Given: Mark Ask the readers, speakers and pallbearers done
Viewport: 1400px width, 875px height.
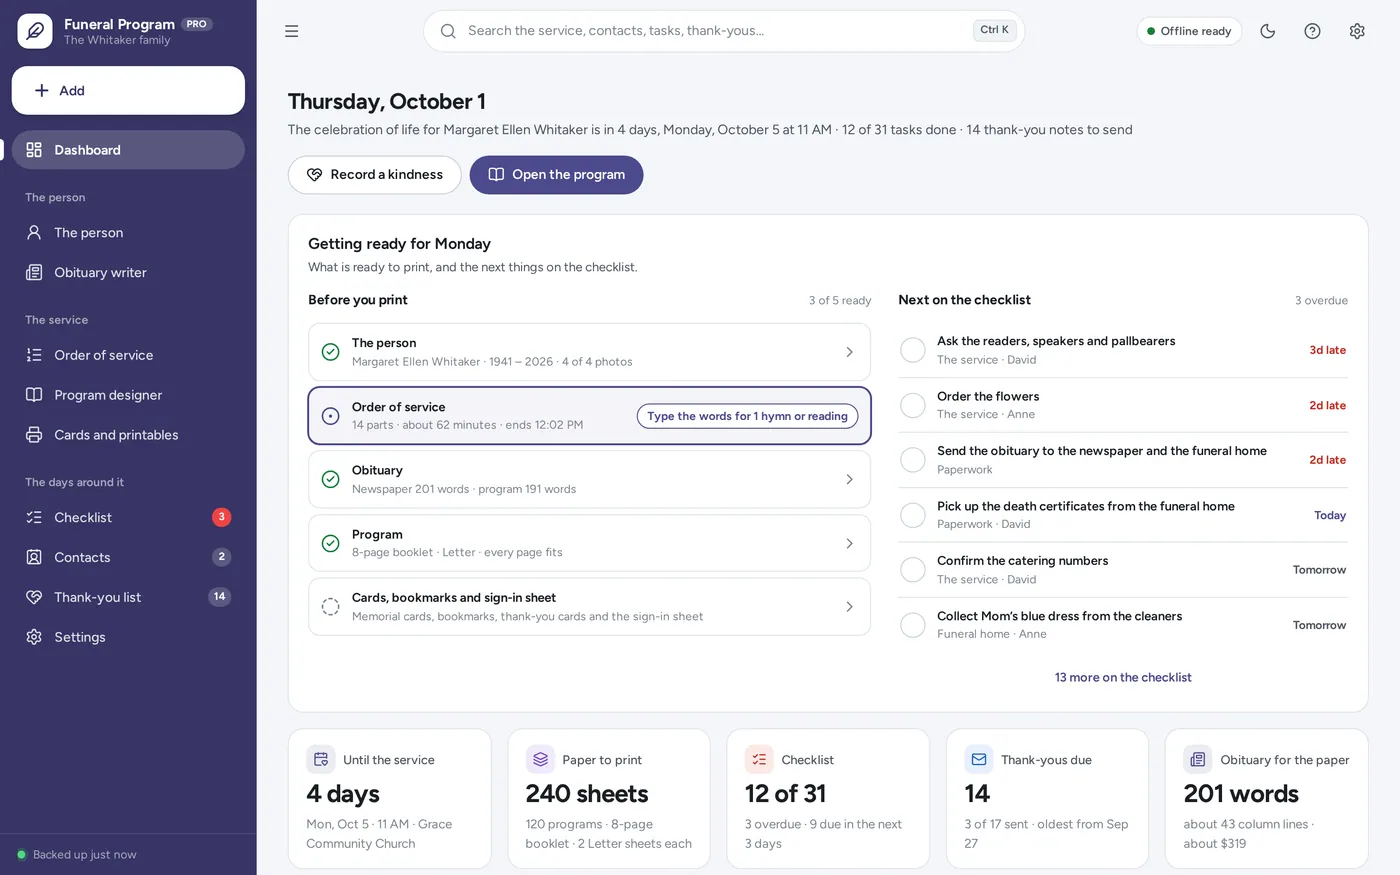Looking at the screenshot, I should [913, 350].
